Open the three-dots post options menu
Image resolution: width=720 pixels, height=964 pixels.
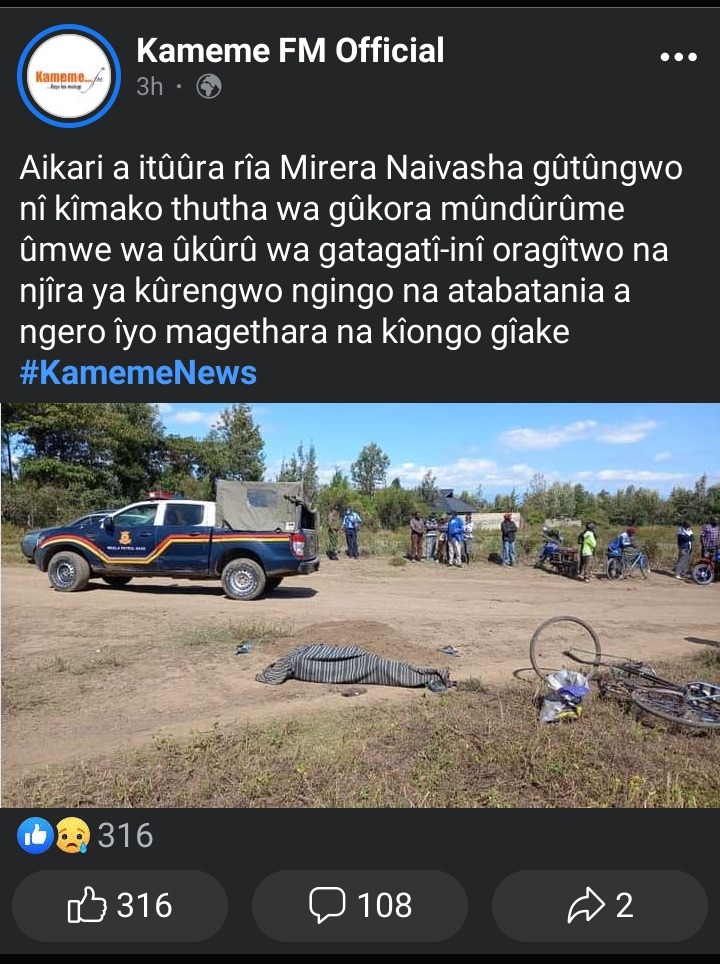click(x=678, y=57)
